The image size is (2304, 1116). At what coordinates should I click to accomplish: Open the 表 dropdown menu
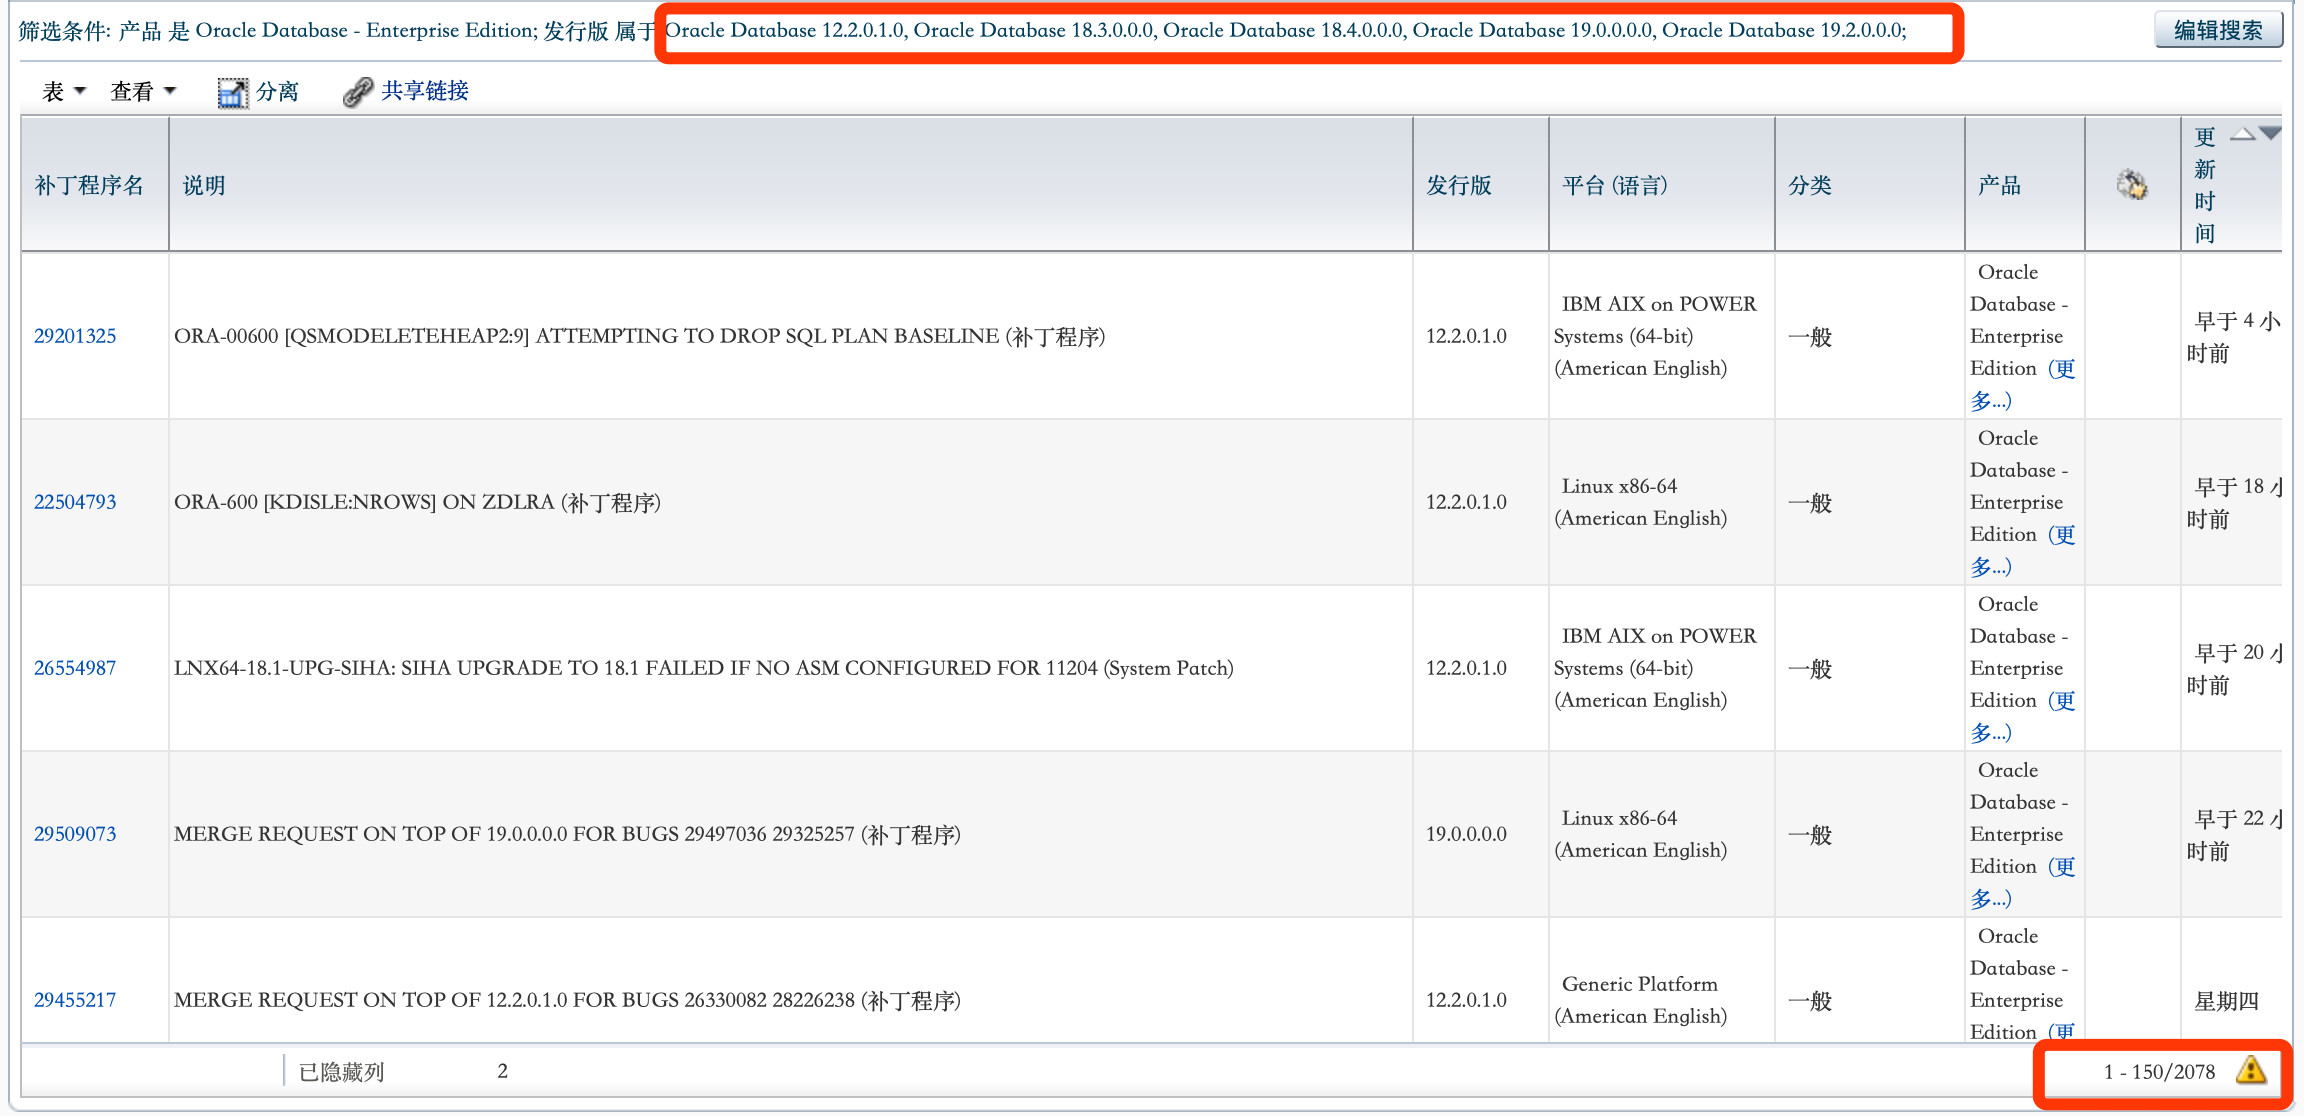pos(64,92)
